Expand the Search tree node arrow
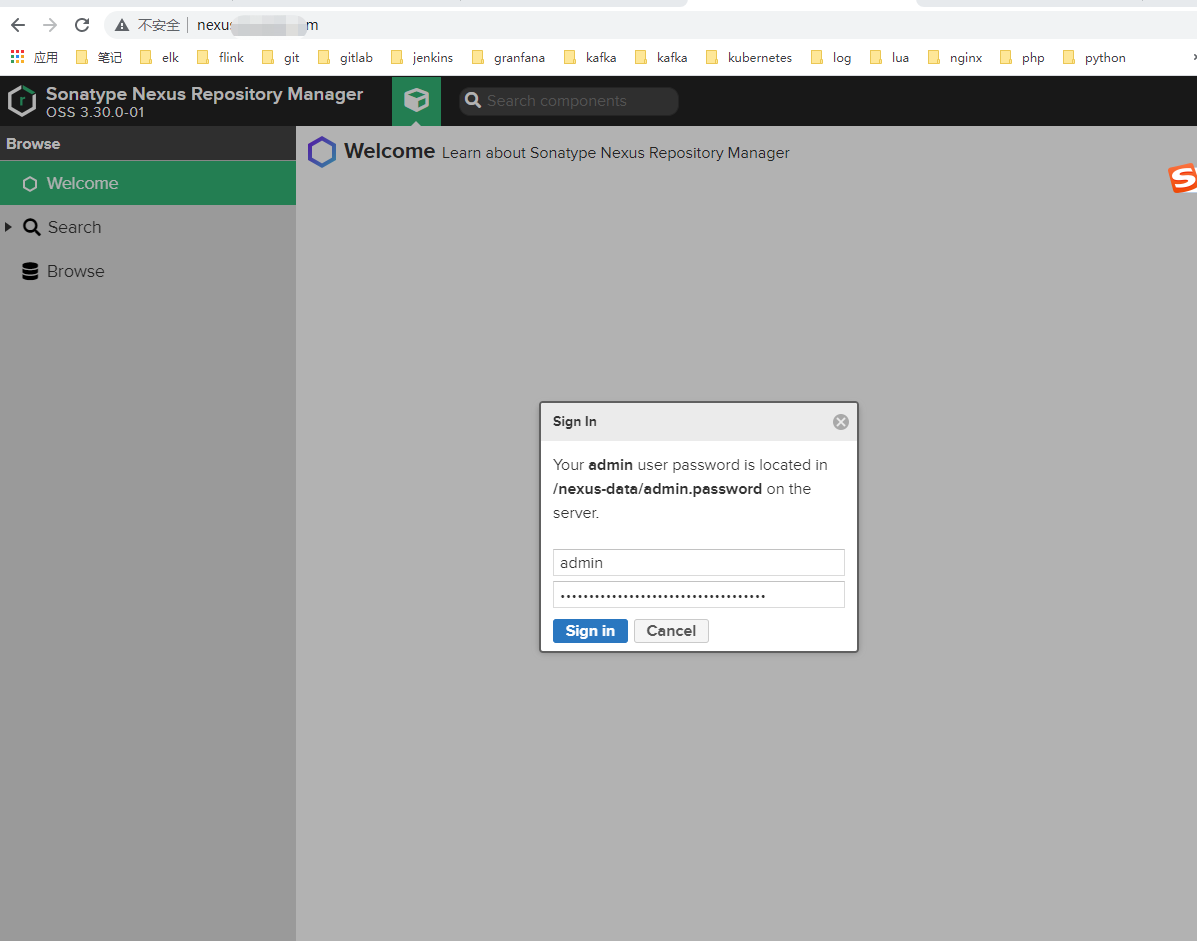 click(x=8, y=227)
